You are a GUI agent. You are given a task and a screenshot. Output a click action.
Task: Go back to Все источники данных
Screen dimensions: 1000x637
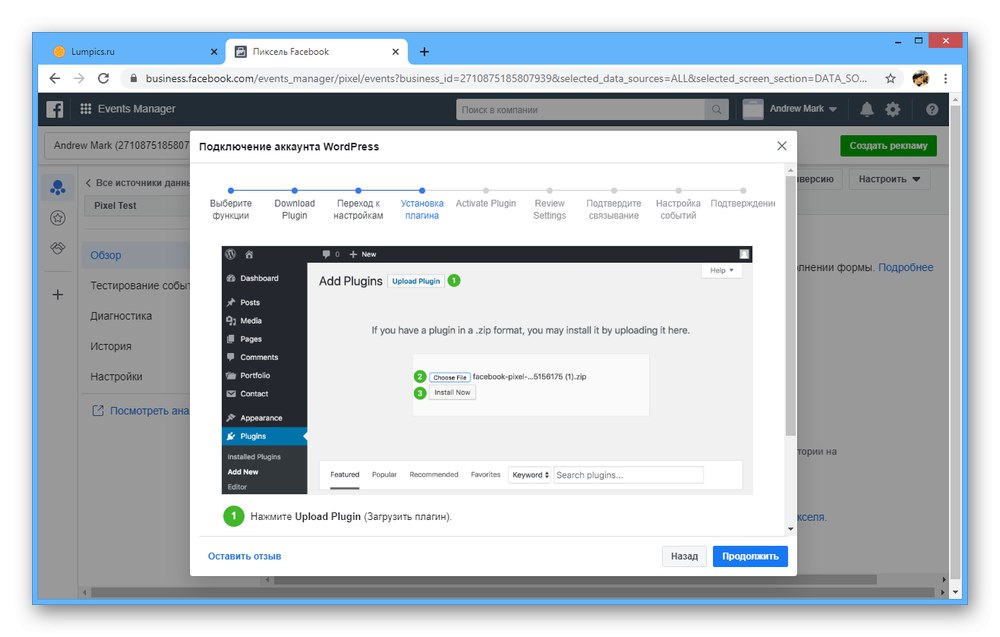coord(138,182)
